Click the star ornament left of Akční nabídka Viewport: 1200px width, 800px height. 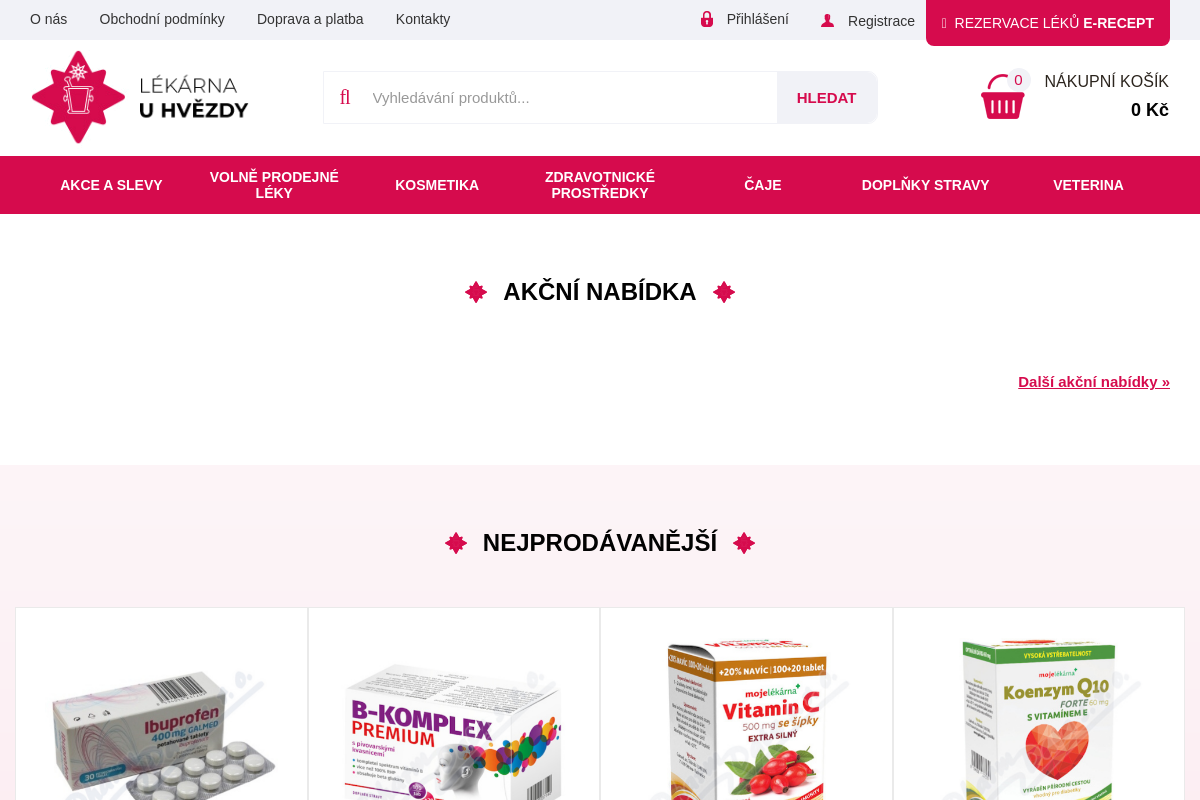coord(476,292)
